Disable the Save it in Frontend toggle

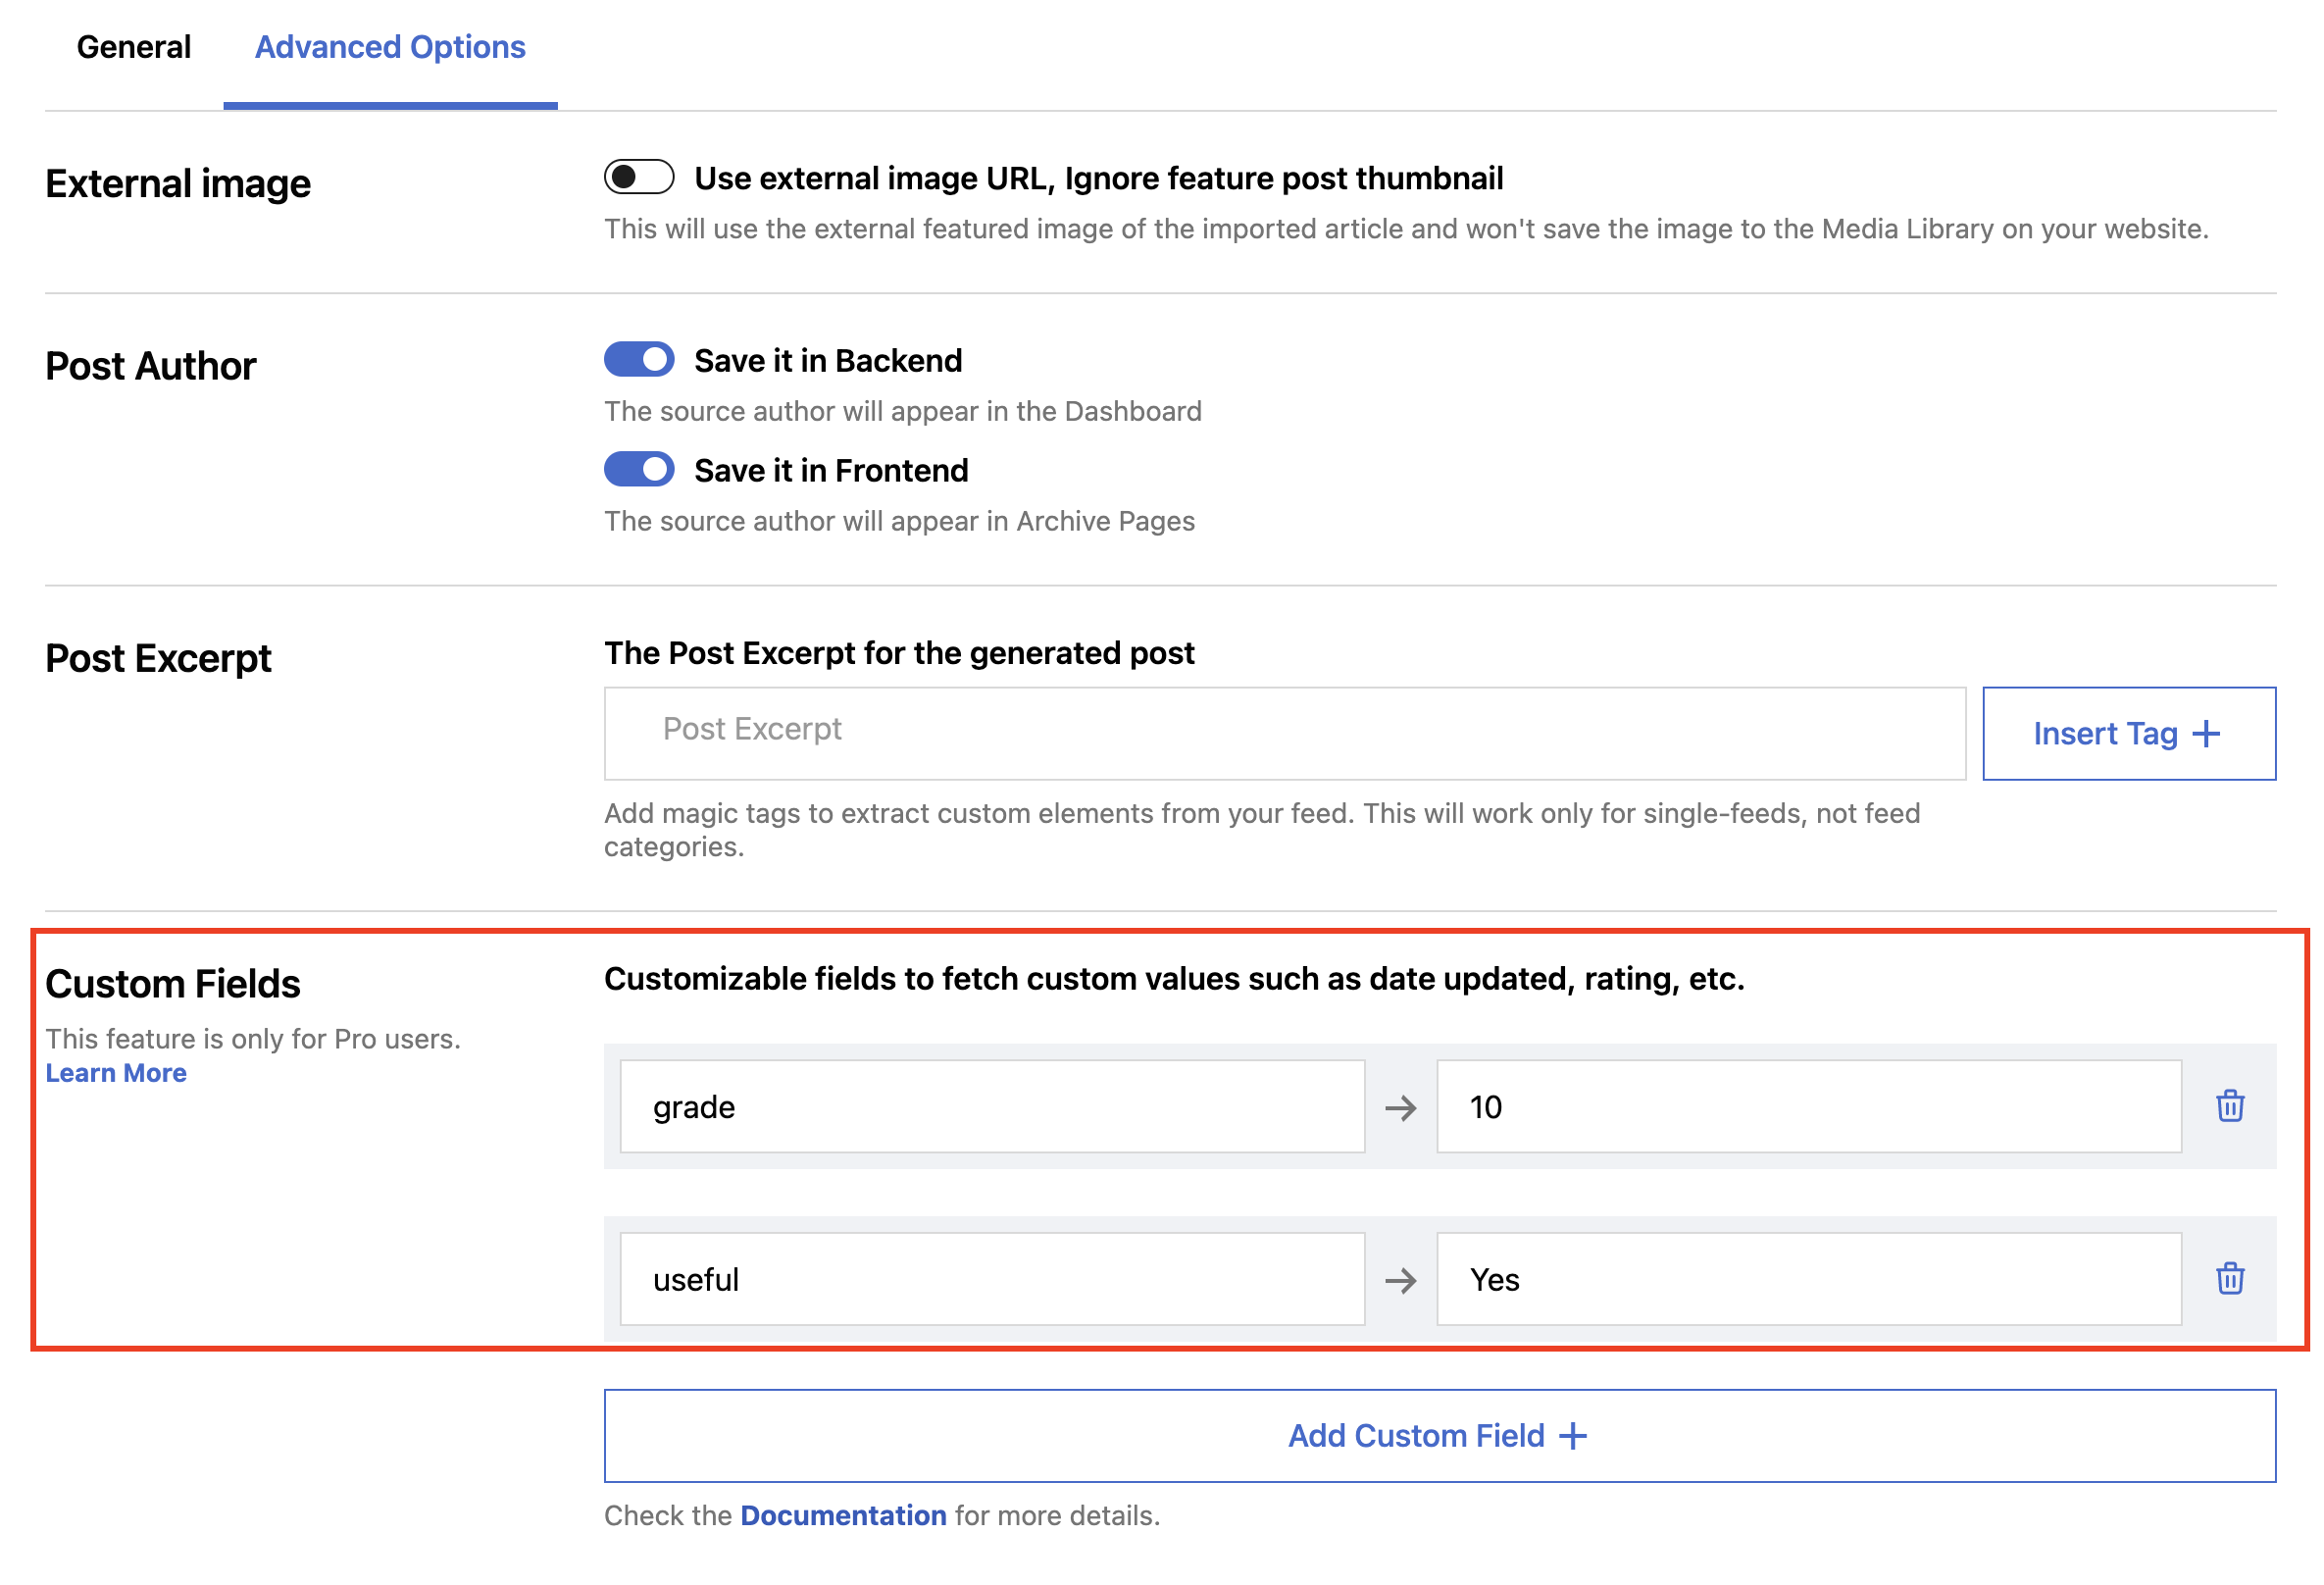click(639, 469)
